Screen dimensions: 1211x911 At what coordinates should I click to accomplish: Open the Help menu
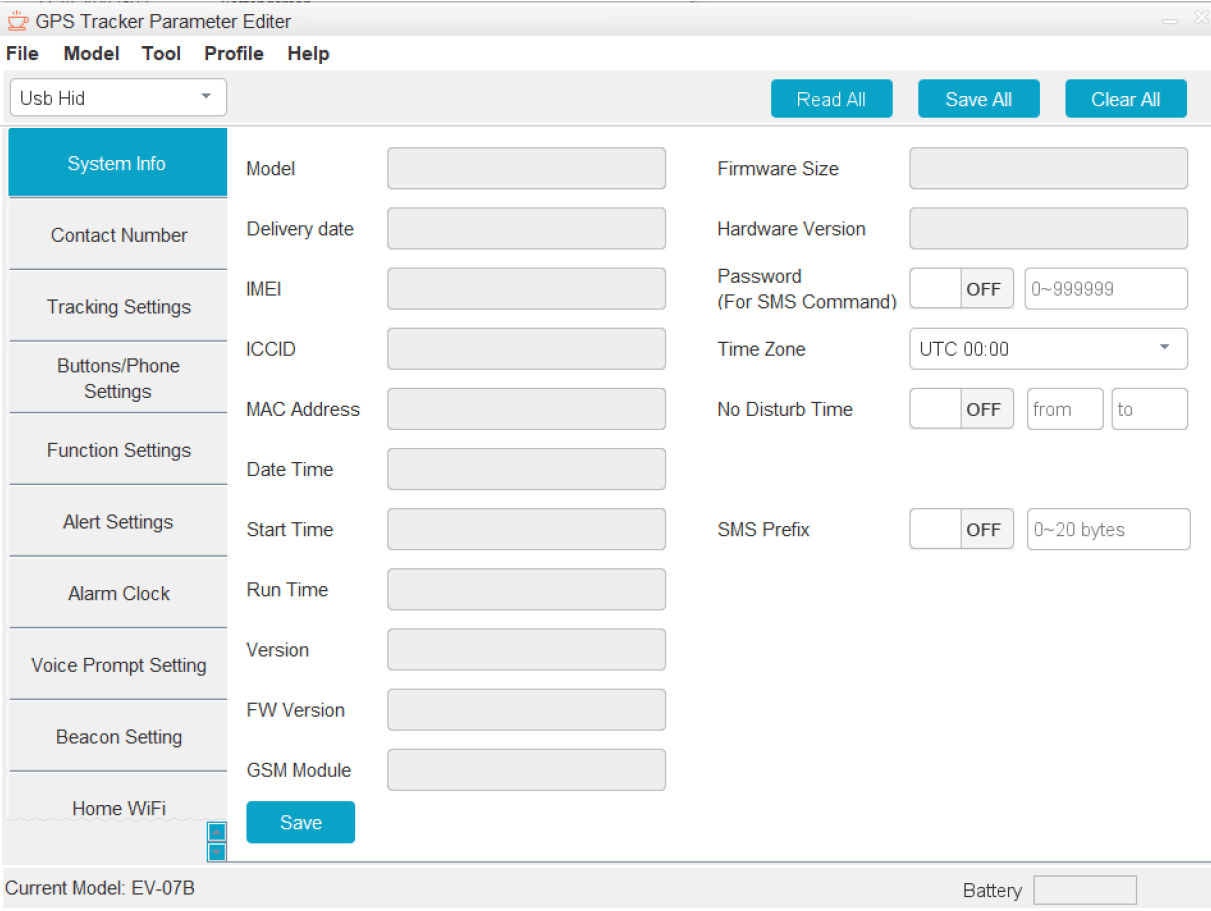(308, 54)
